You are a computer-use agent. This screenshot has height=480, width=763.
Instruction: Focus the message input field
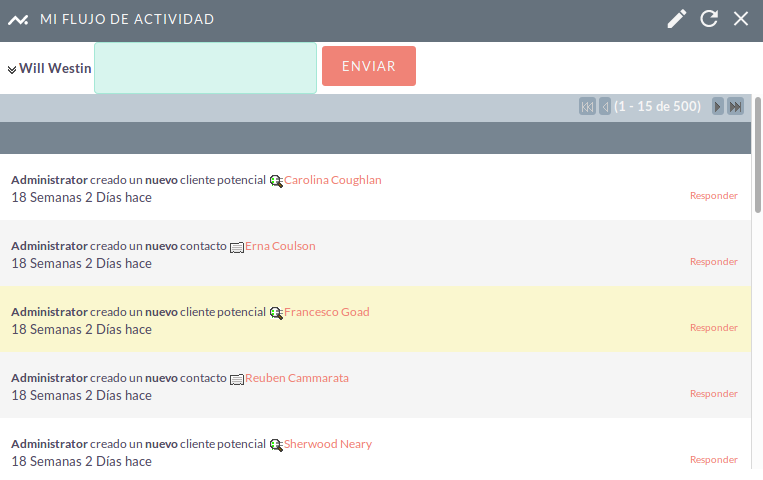click(x=205, y=68)
